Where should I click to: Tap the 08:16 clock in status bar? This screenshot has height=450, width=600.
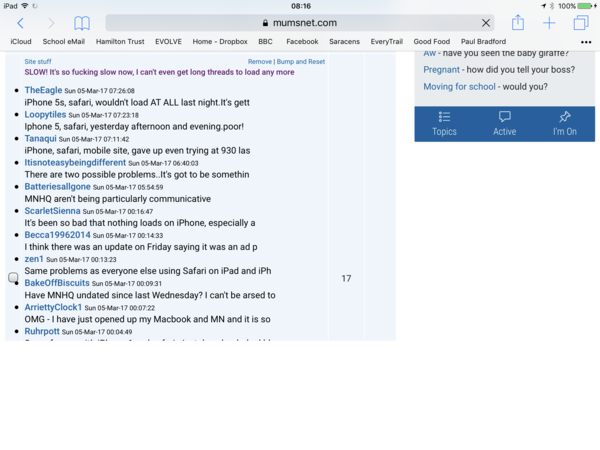tap(301, 6)
